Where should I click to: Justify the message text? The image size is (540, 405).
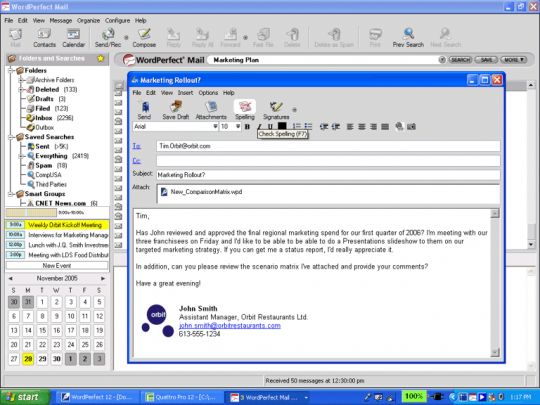(385, 127)
